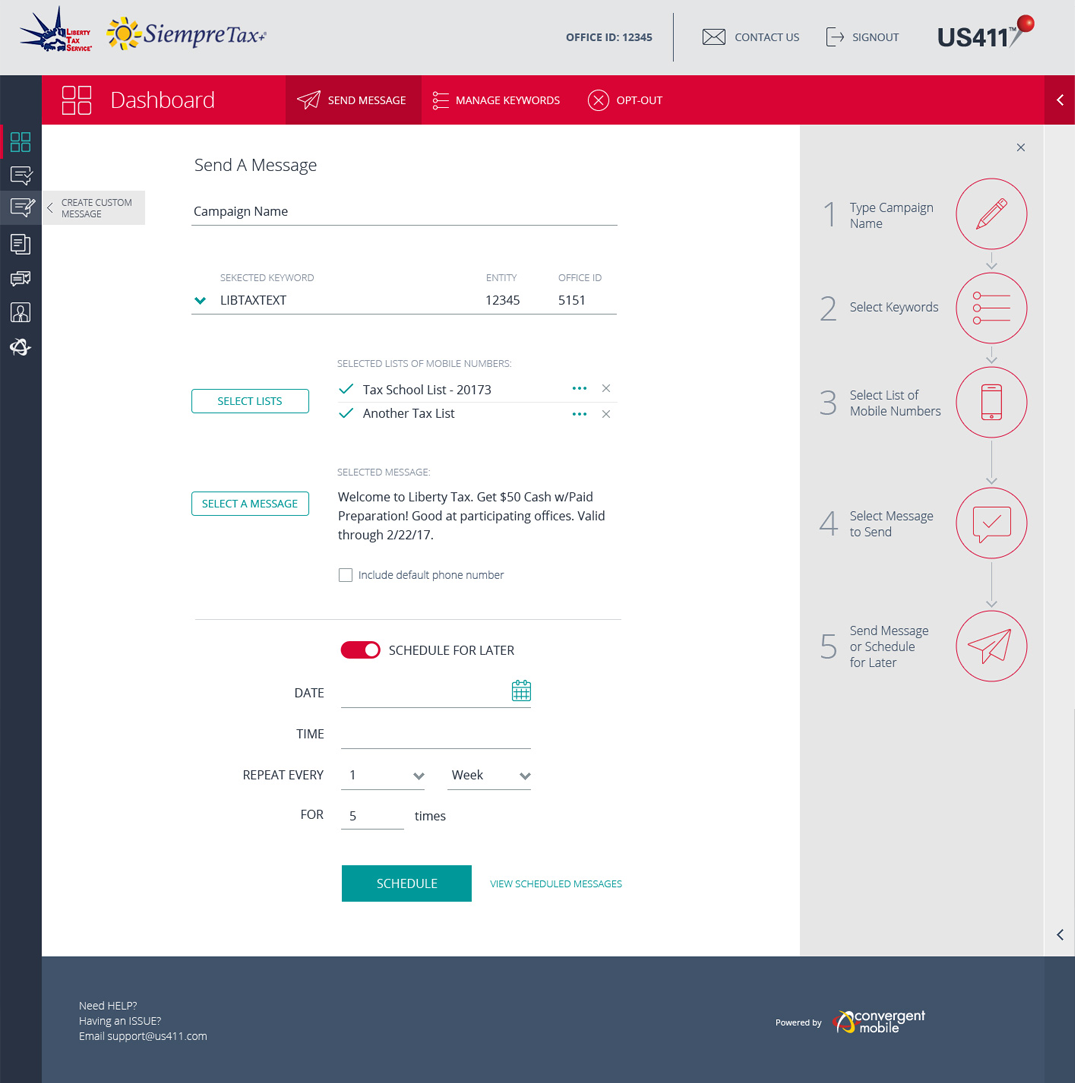Image resolution: width=1075 pixels, height=1083 pixels.
Task: Open the Week interval dropdown
Action: tap(489, 776)
